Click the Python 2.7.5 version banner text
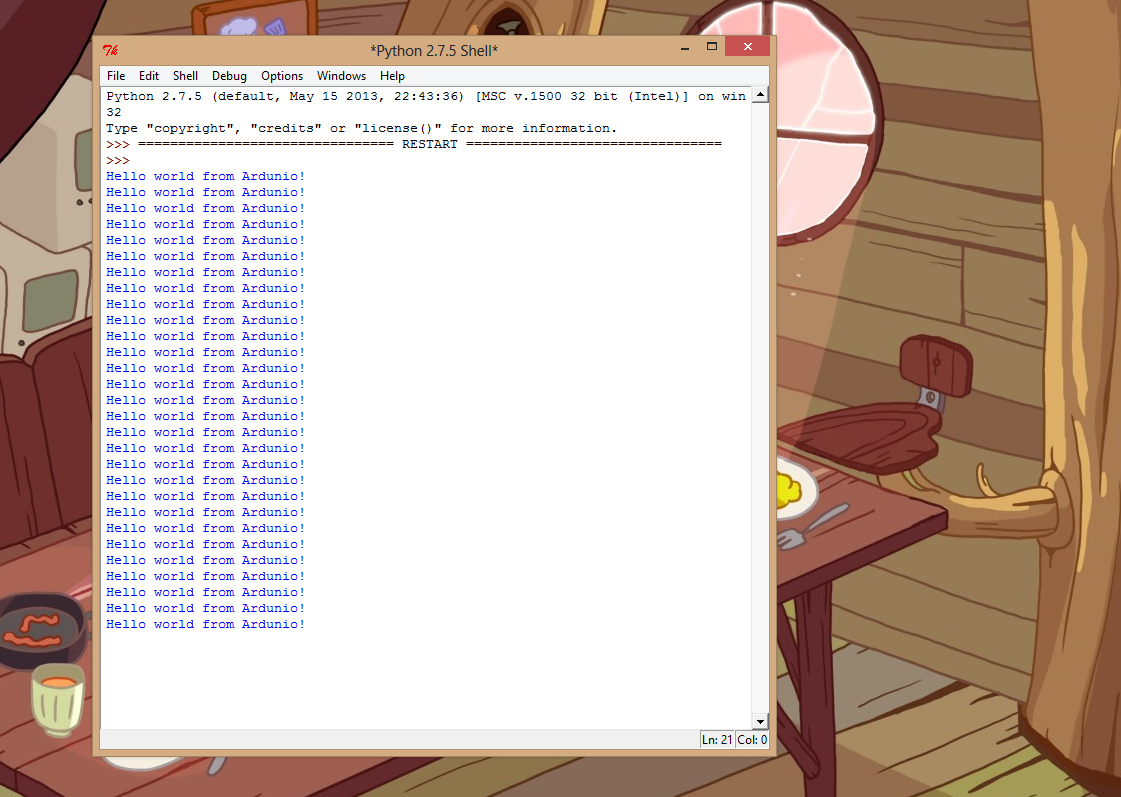Viewport: 1121px width, 797px height. [400, 96]
